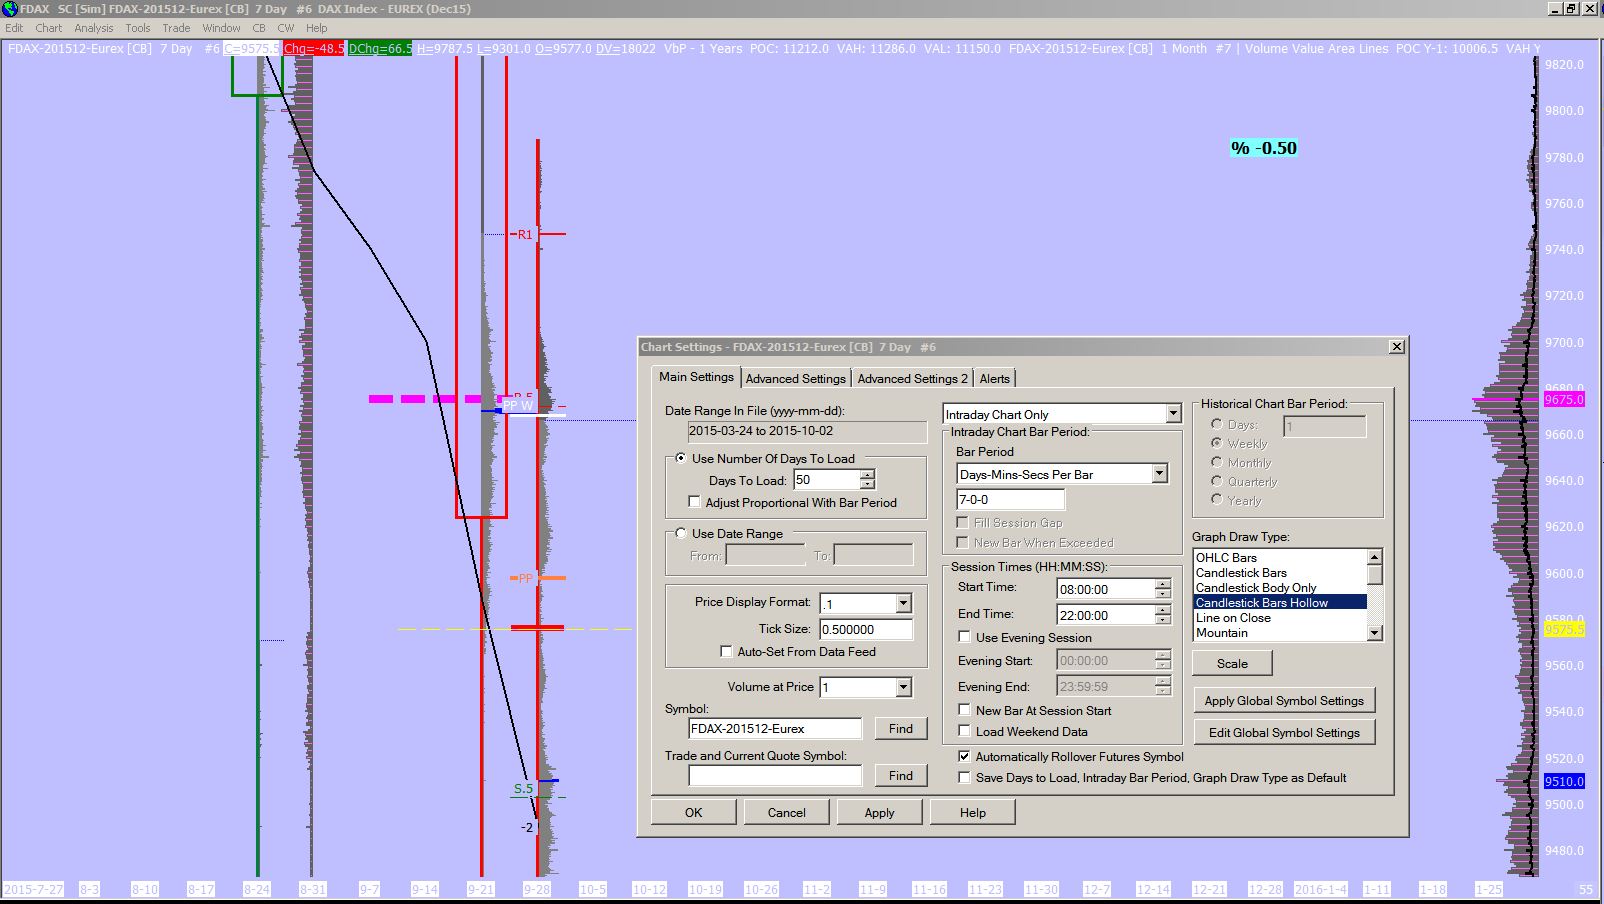The image size is (1604, 904).
Task: Select the Use Date Range radio button
Action: click(681, 533)
